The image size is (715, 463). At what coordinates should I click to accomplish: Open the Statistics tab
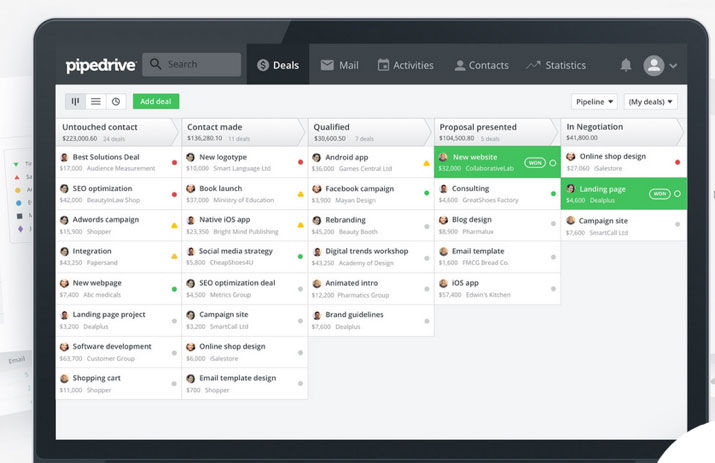(x=556, y=65)
